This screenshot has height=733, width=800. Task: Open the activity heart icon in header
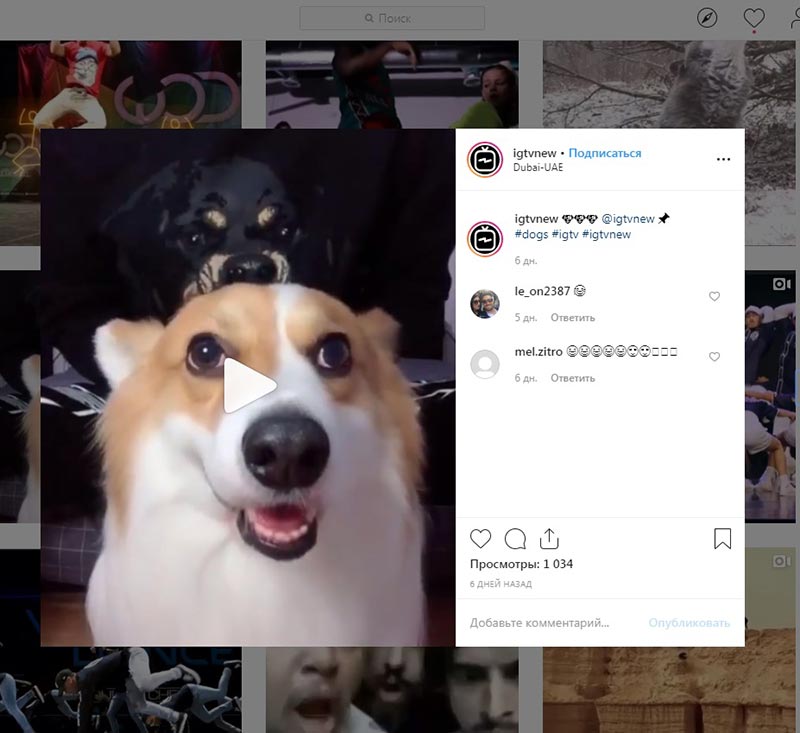point(754,19)
